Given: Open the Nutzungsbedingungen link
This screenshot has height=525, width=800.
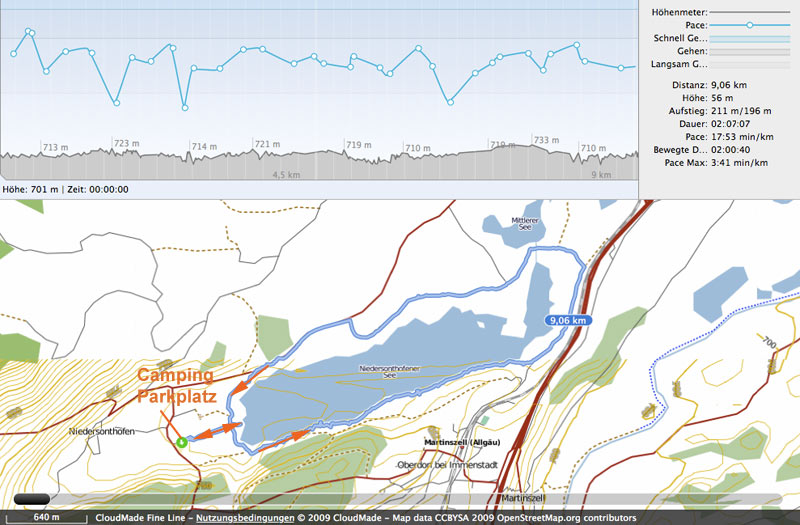Looking at the screenshot, I should coord(245,518).
